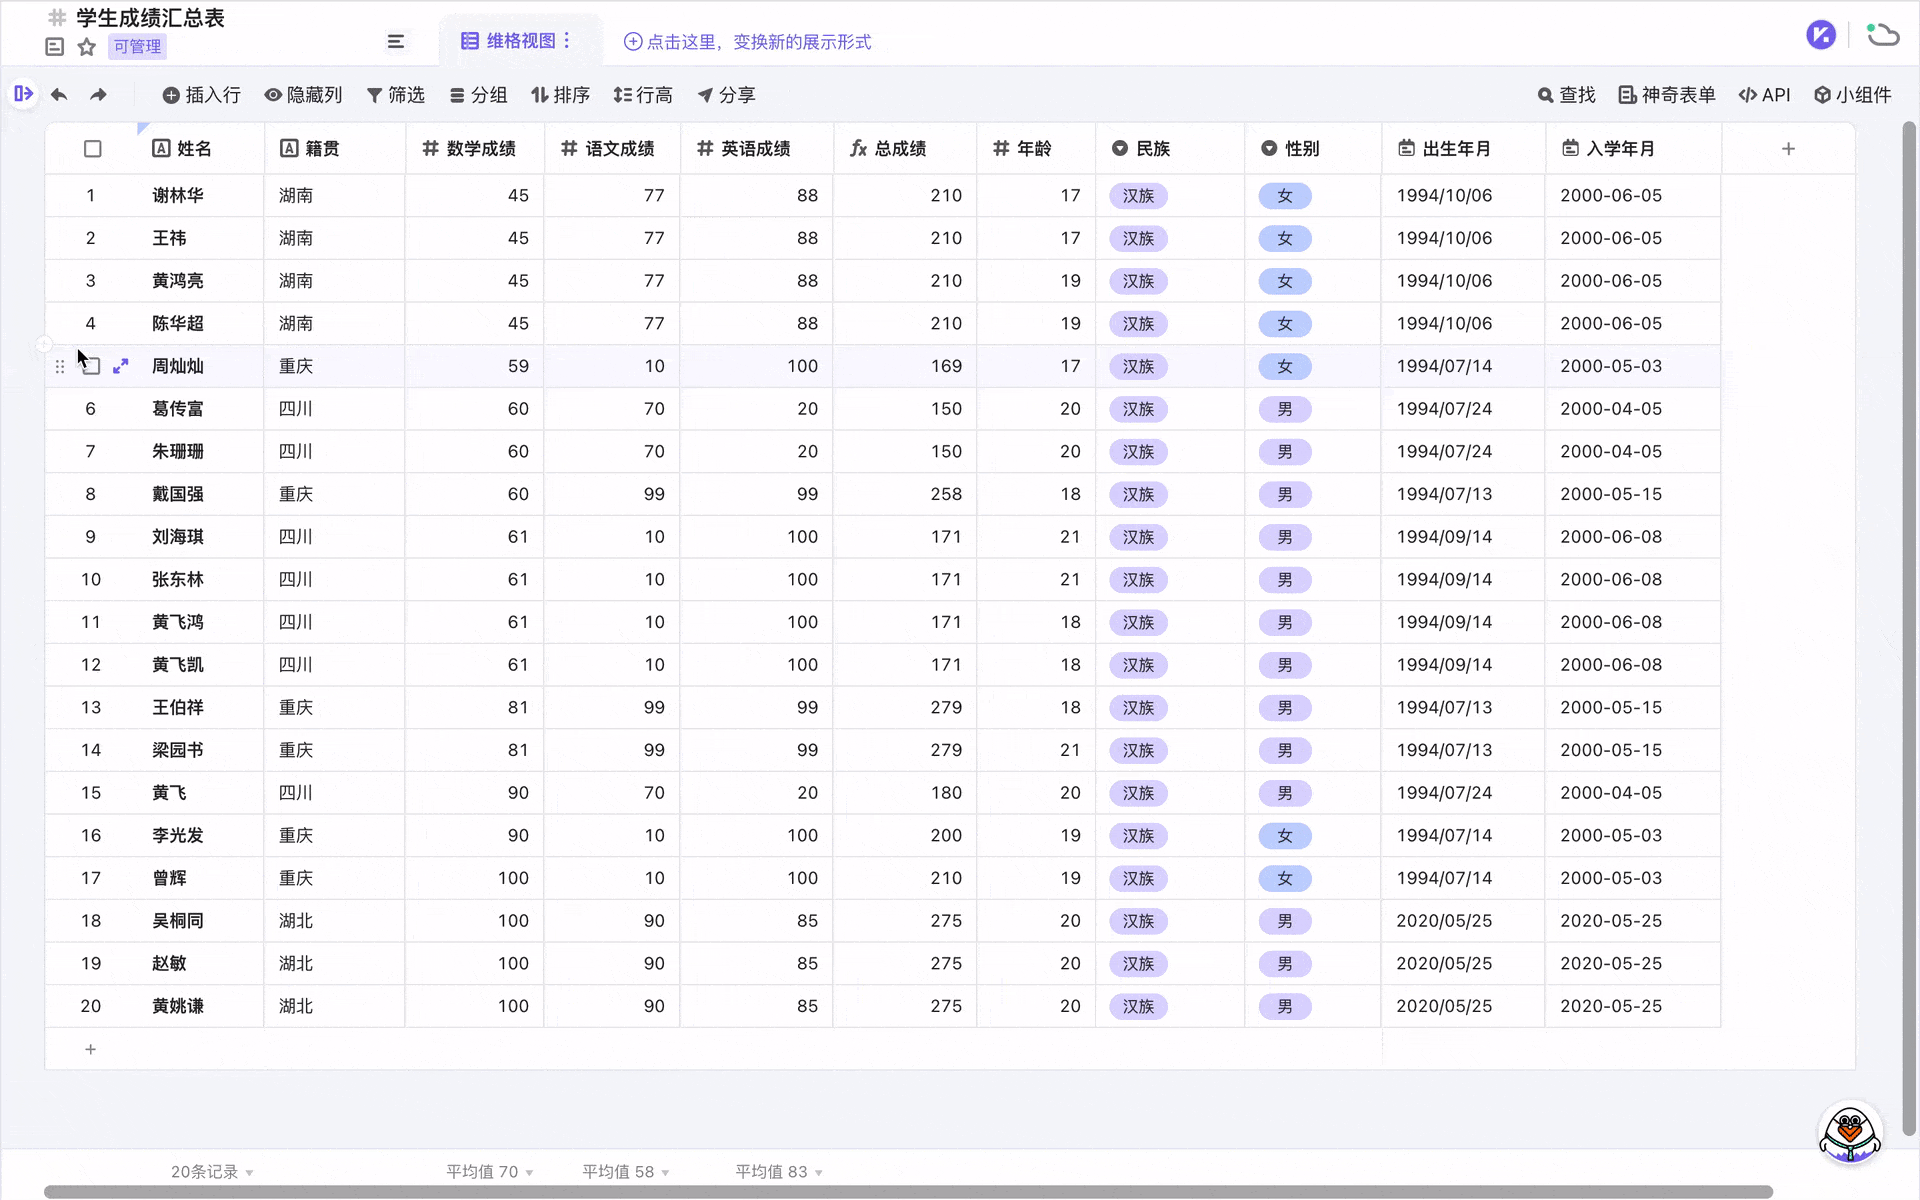This screenshot has height=1200, width=1920.
Task: Adjust 行高 row height setting
Action: (643, 95)
